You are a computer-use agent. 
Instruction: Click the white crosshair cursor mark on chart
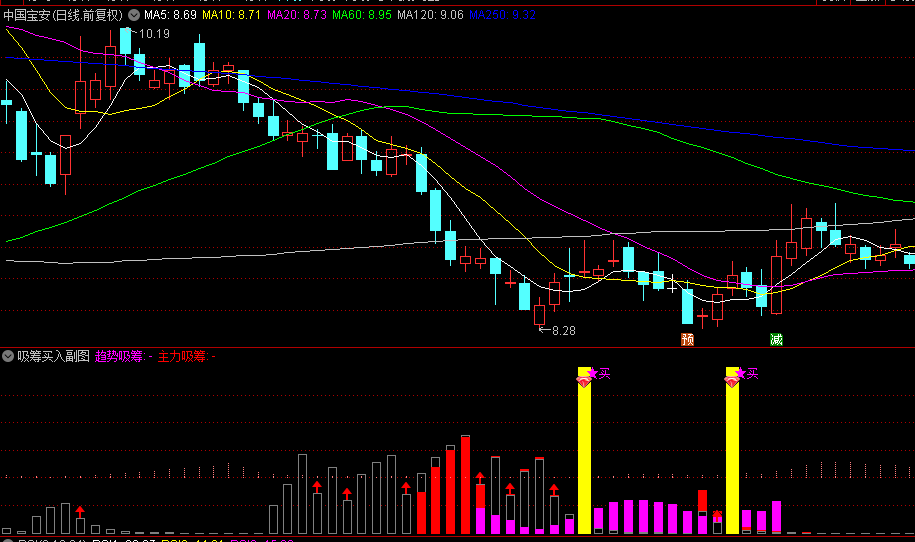point(672,286)
